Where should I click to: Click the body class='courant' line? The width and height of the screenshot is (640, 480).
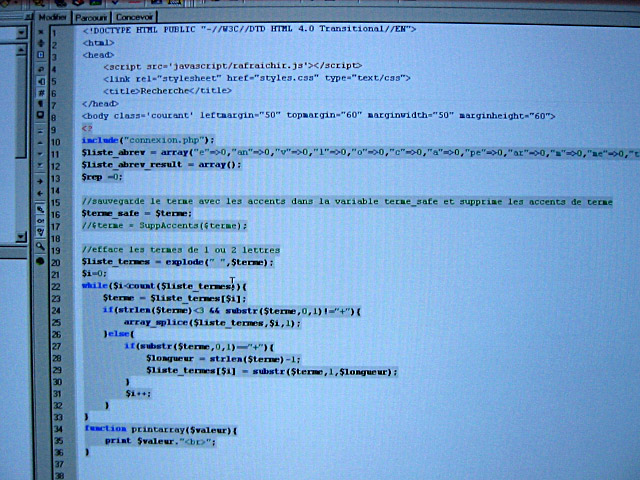[318, 116]
